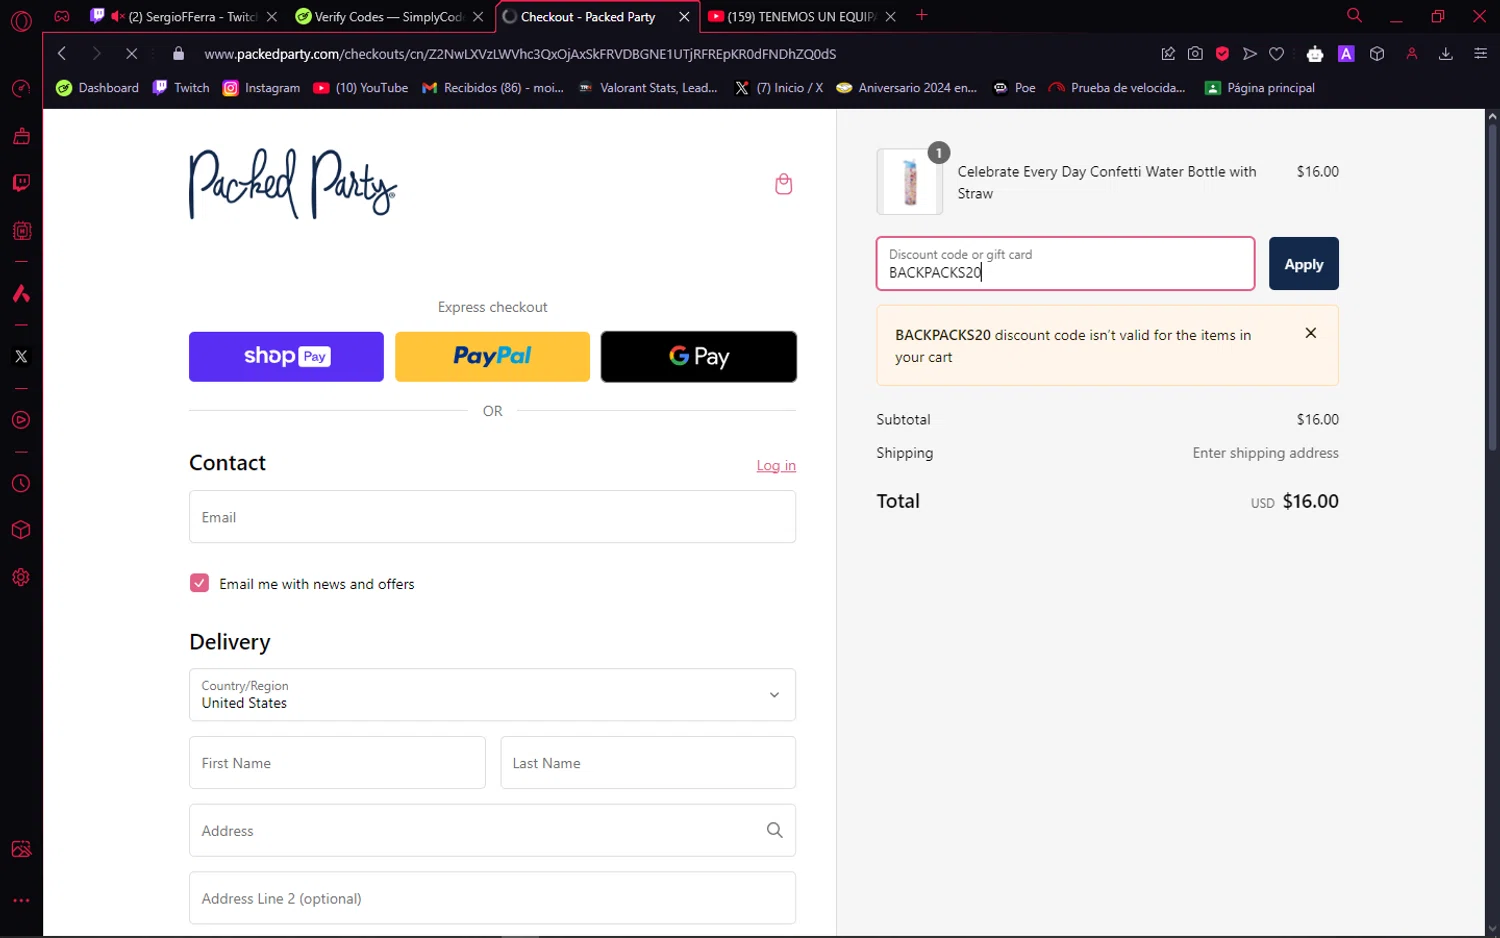Open Easy Setup sliders icon

[1481, 54]
